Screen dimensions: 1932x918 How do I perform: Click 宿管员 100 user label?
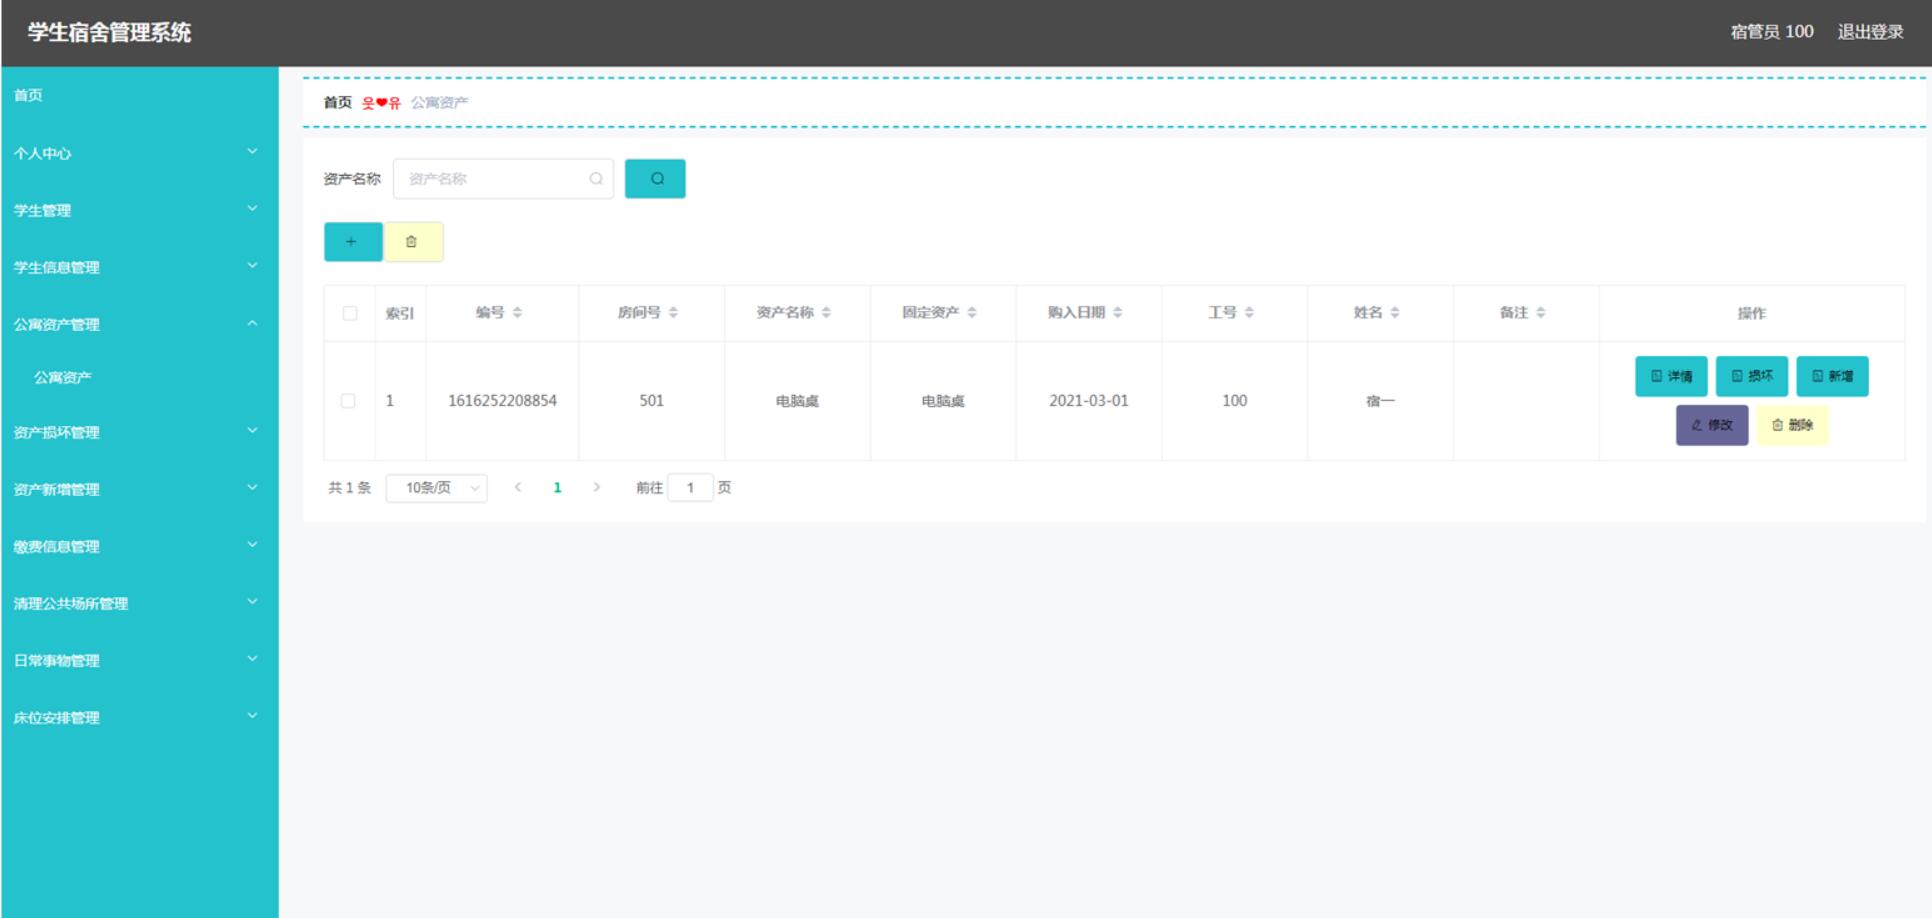coord(1772,32)
